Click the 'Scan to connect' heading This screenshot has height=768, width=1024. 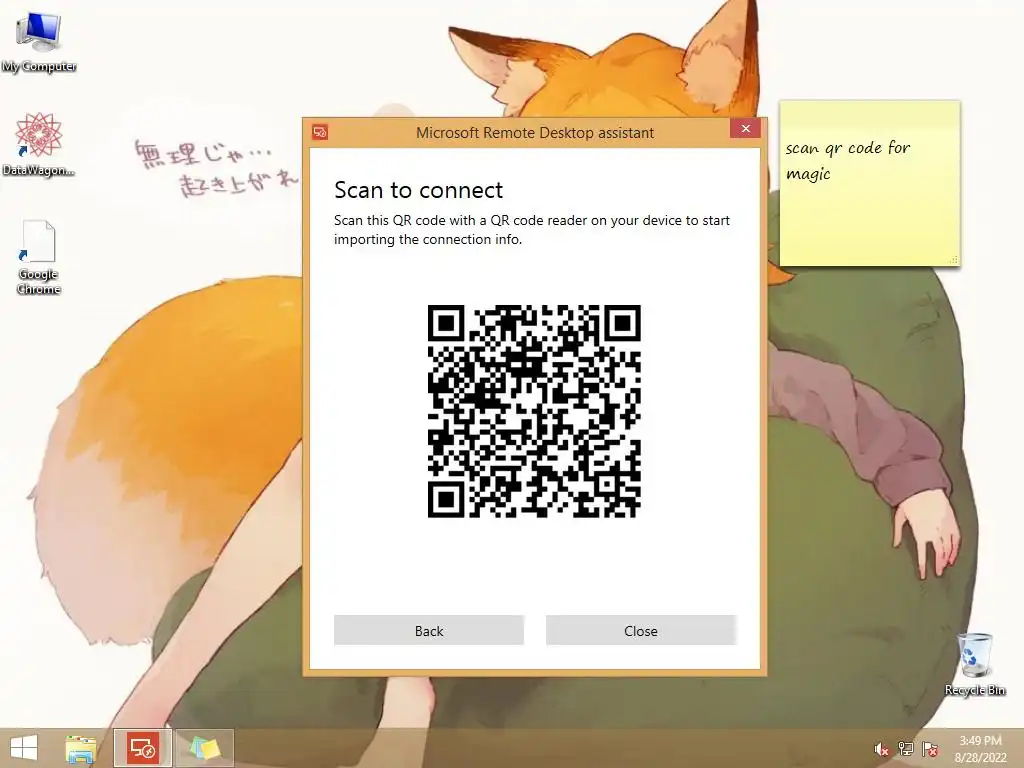(419, 190)
